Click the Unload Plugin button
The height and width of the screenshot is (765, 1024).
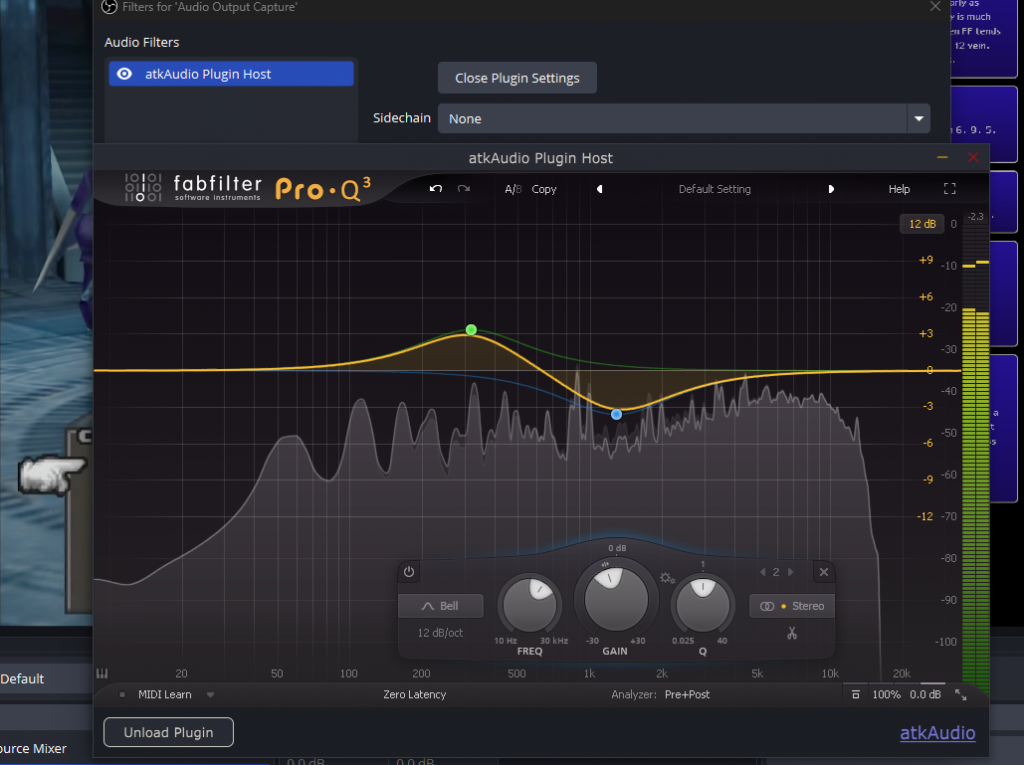[x=168, y=732]
